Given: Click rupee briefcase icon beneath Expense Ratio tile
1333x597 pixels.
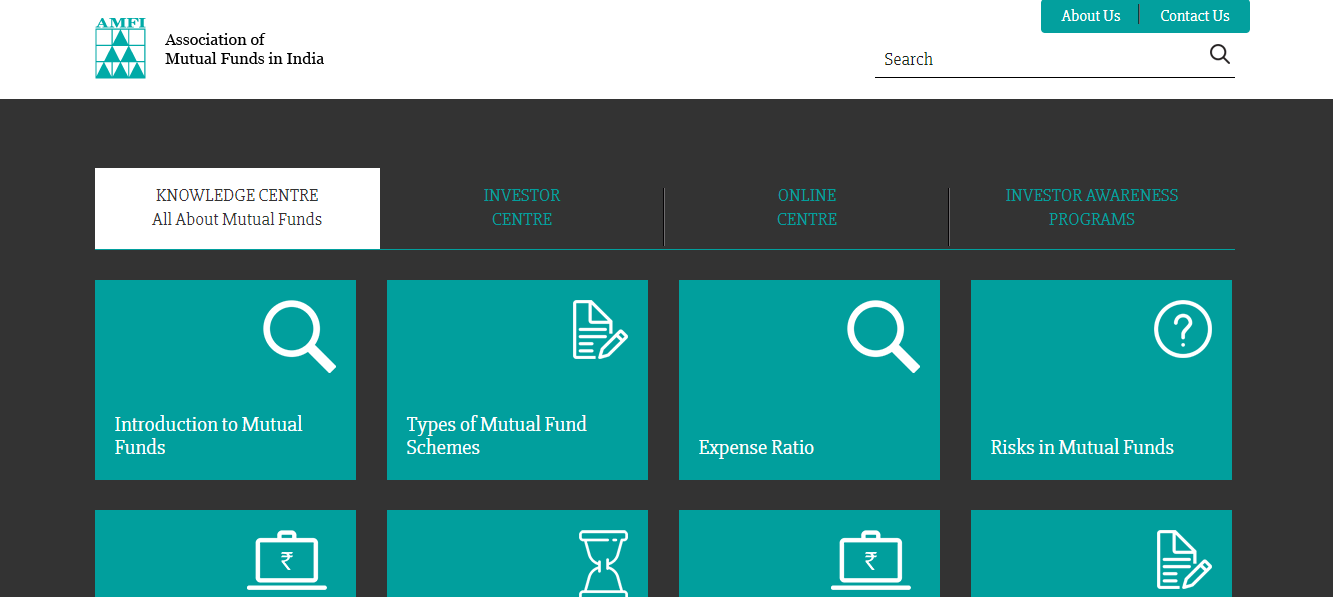Looking at the screenshot, I should [870, 561].
